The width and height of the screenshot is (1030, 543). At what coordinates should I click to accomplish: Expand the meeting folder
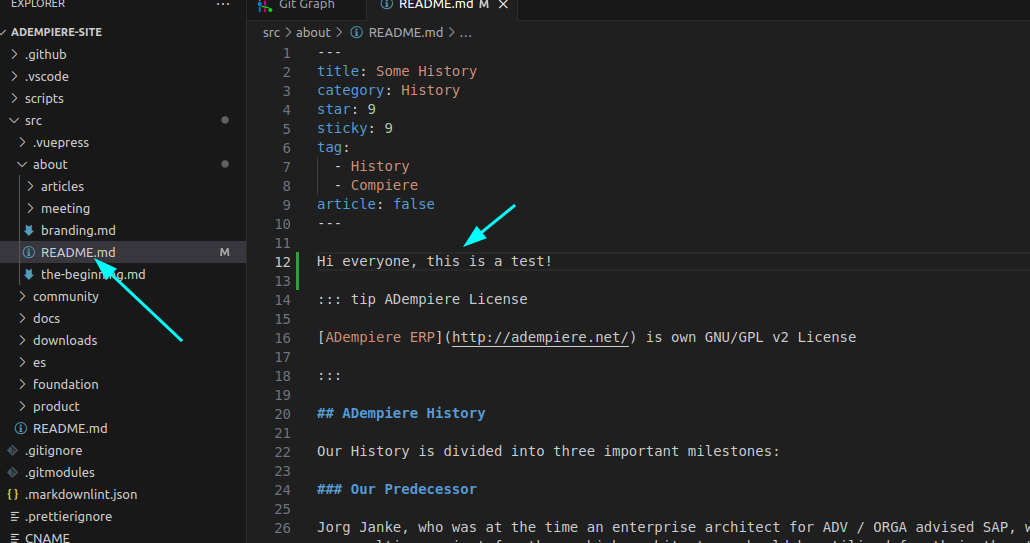click(30, 208)
